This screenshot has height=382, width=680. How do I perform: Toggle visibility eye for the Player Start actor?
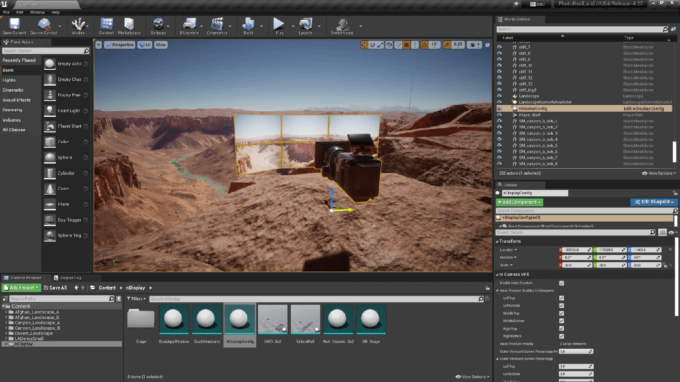pyautogui.click(x=499, y=115)
